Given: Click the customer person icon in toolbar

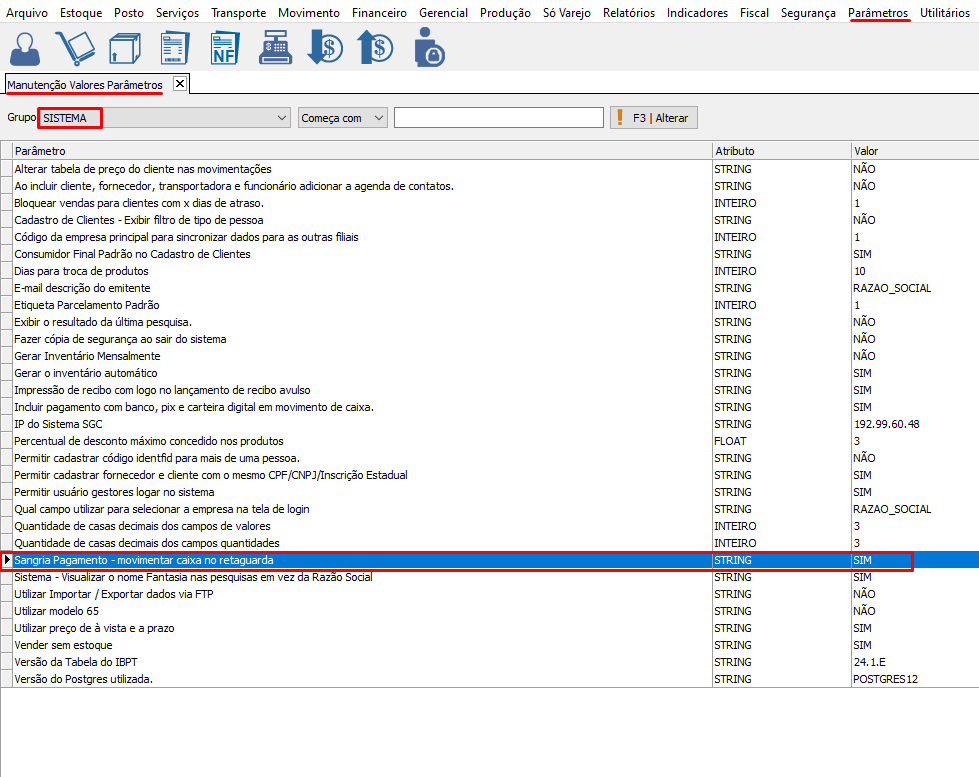Looking at the screenshot, I should (27, 47).
